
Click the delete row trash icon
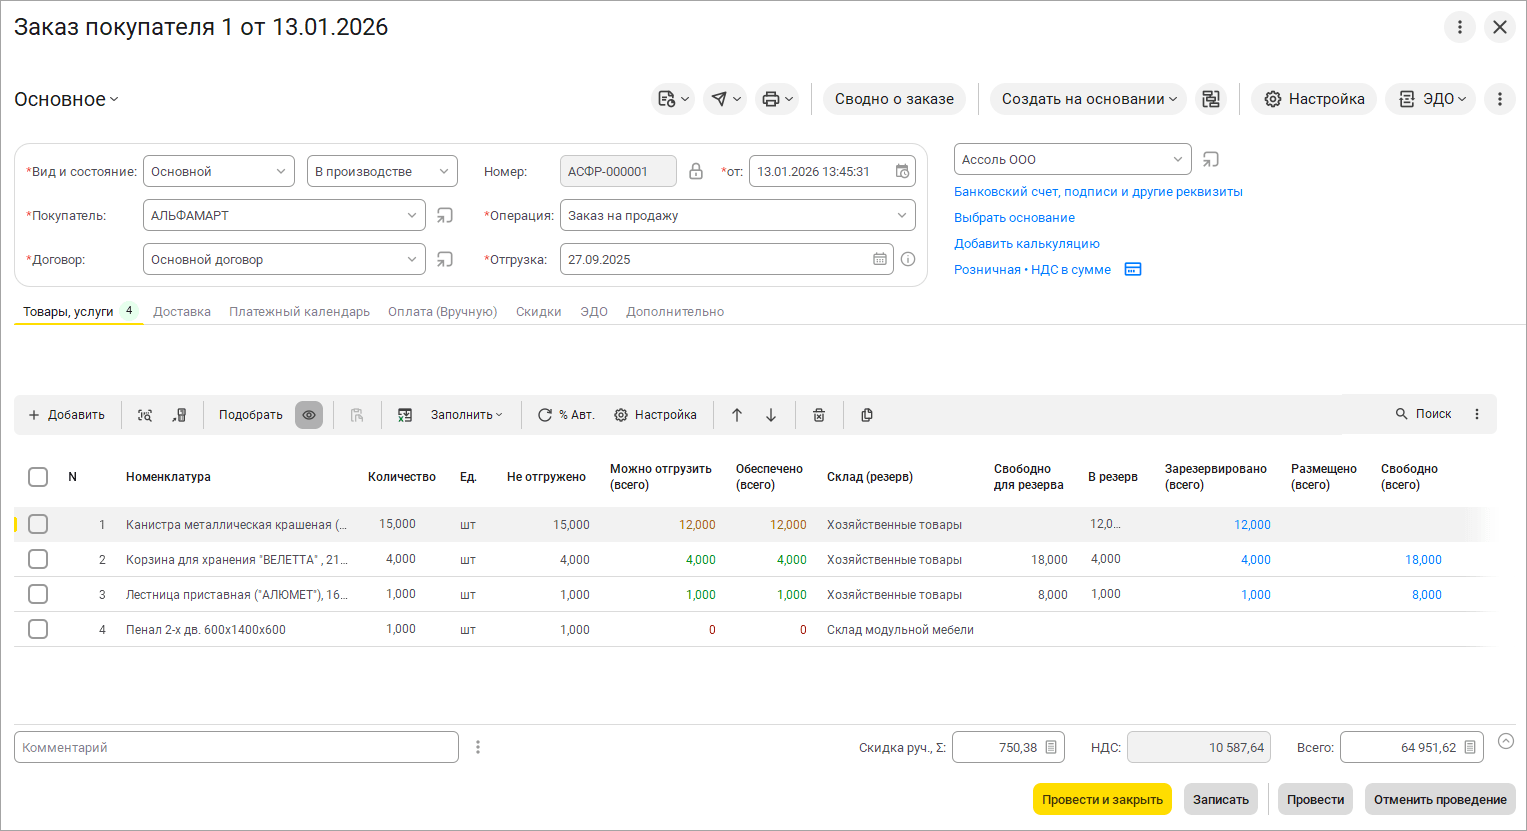point(819,415)
